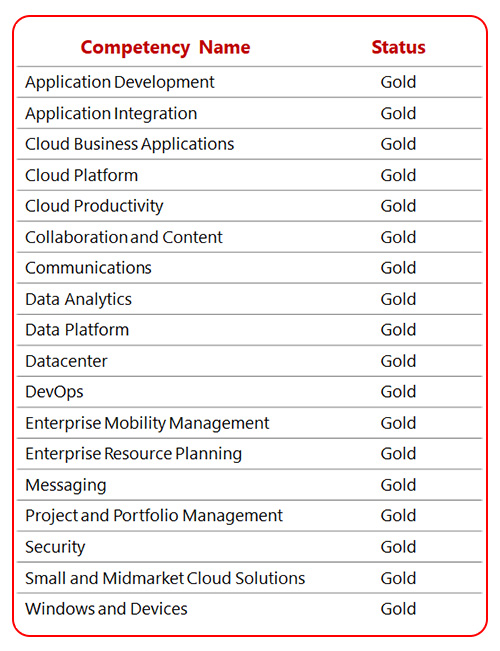Select the Datacenter competency

pyautogui.click(x=66, y=361)
